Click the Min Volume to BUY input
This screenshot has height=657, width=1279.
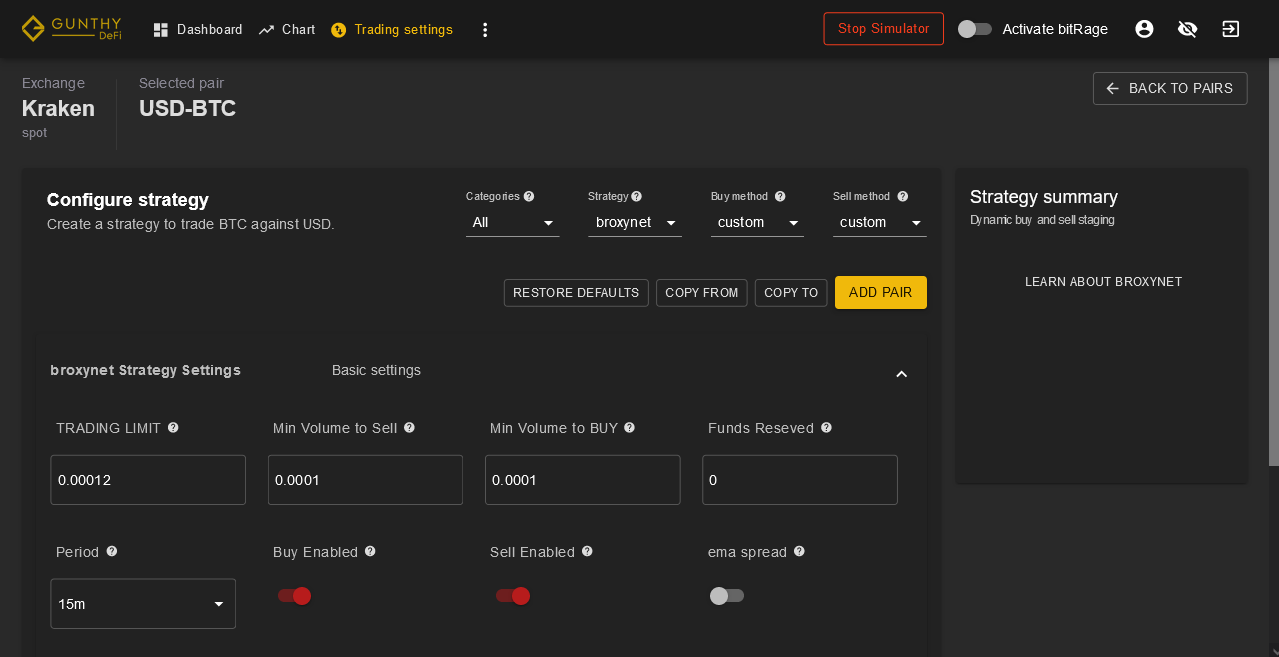click(583, 480)
